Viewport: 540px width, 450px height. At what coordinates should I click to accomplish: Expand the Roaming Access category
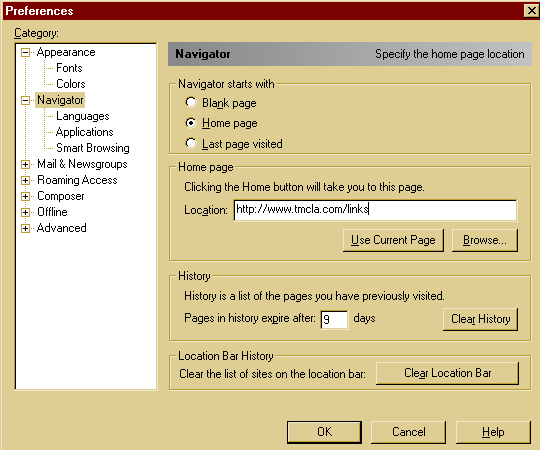[25, 180]
